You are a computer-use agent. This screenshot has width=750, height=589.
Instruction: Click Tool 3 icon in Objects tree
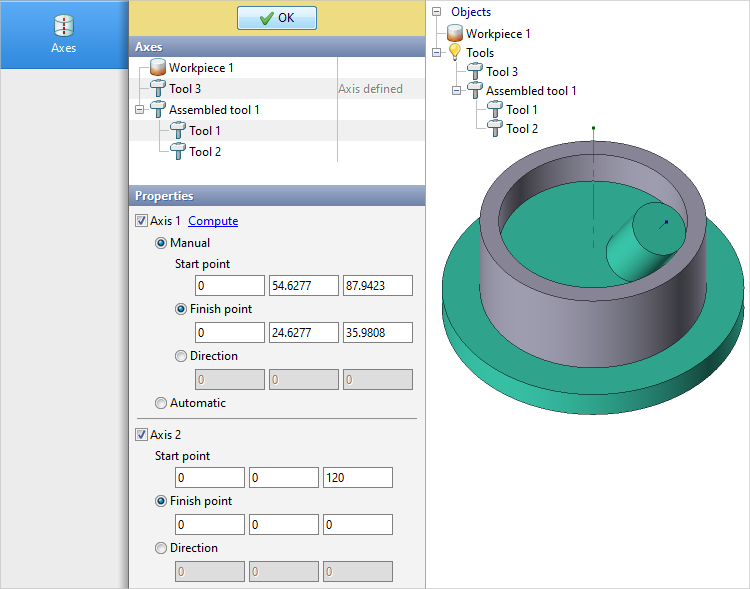(x=475, y=71)
